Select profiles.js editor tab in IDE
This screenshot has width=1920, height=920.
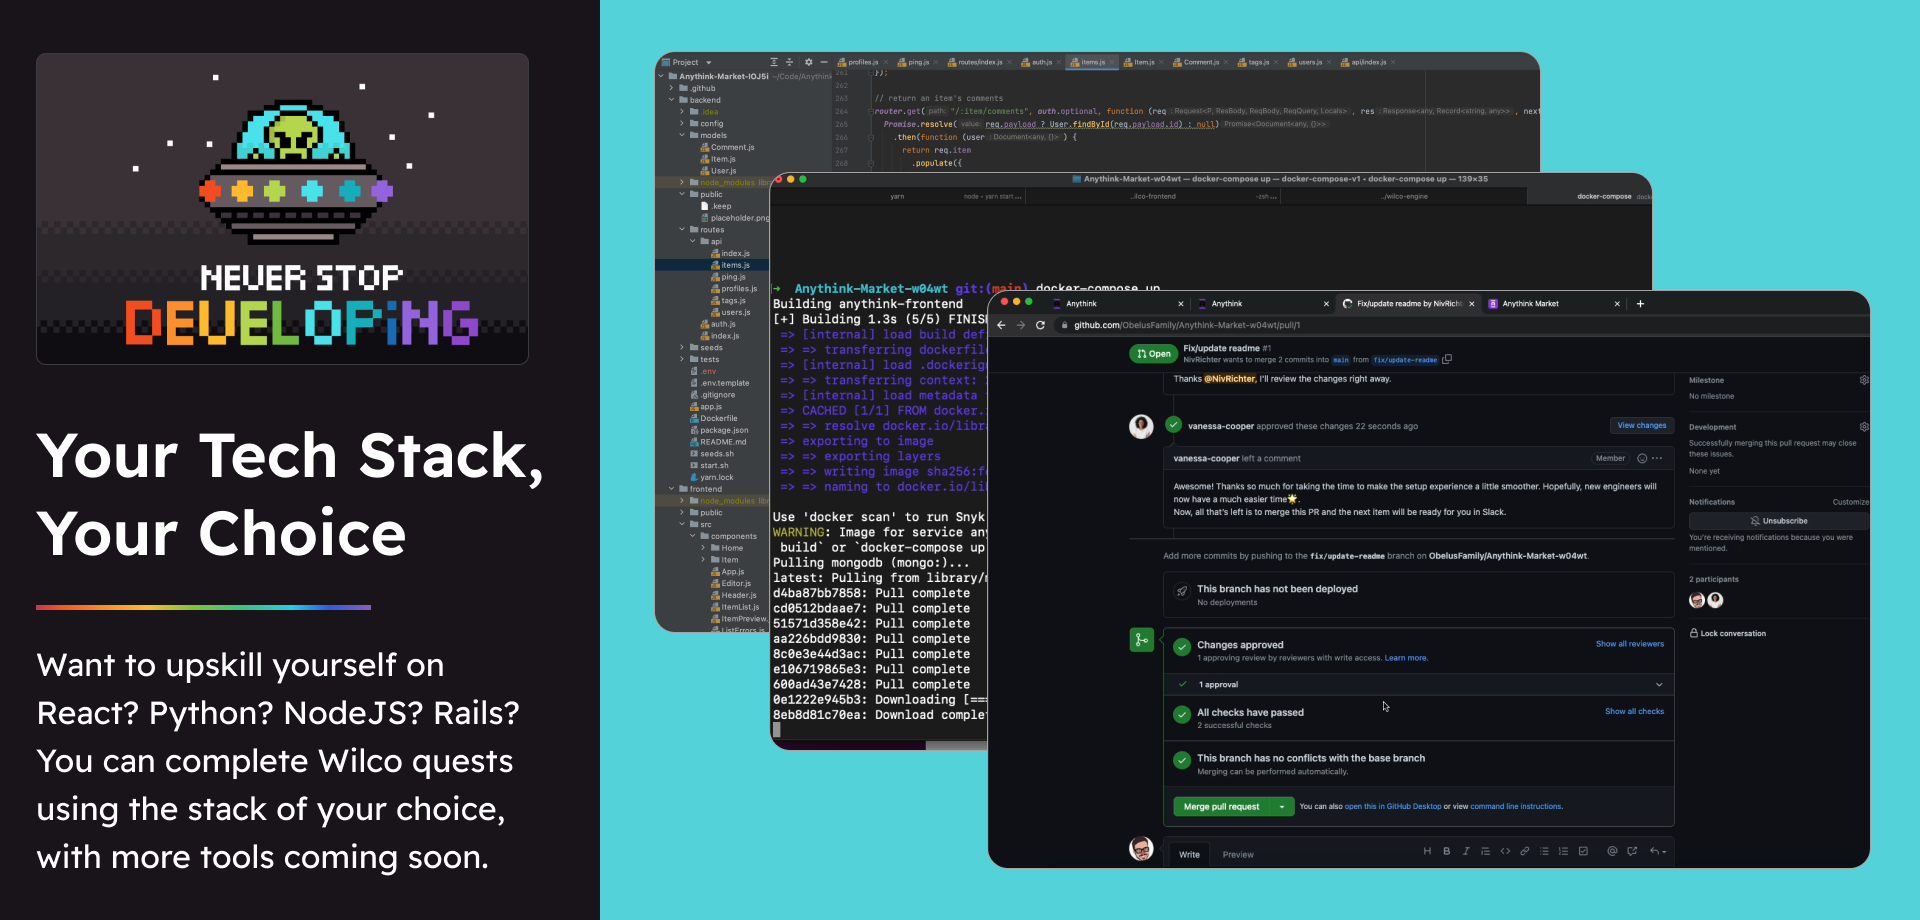(x=862, y=62)
